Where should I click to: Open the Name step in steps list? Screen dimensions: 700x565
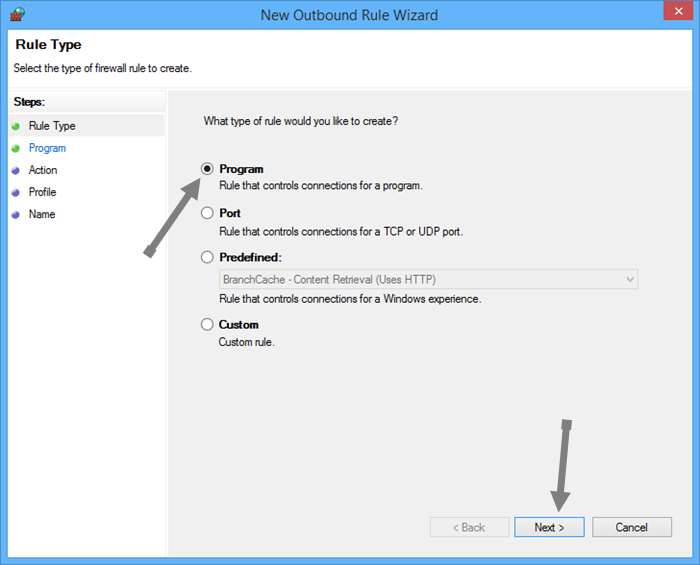click(42, 214)
